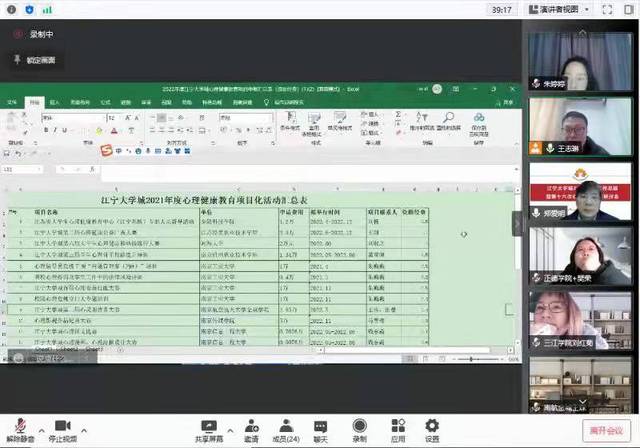Screen dimensions: 640x448
Task: Select 王志琳 video thumbnail
Action: (580, 126)
